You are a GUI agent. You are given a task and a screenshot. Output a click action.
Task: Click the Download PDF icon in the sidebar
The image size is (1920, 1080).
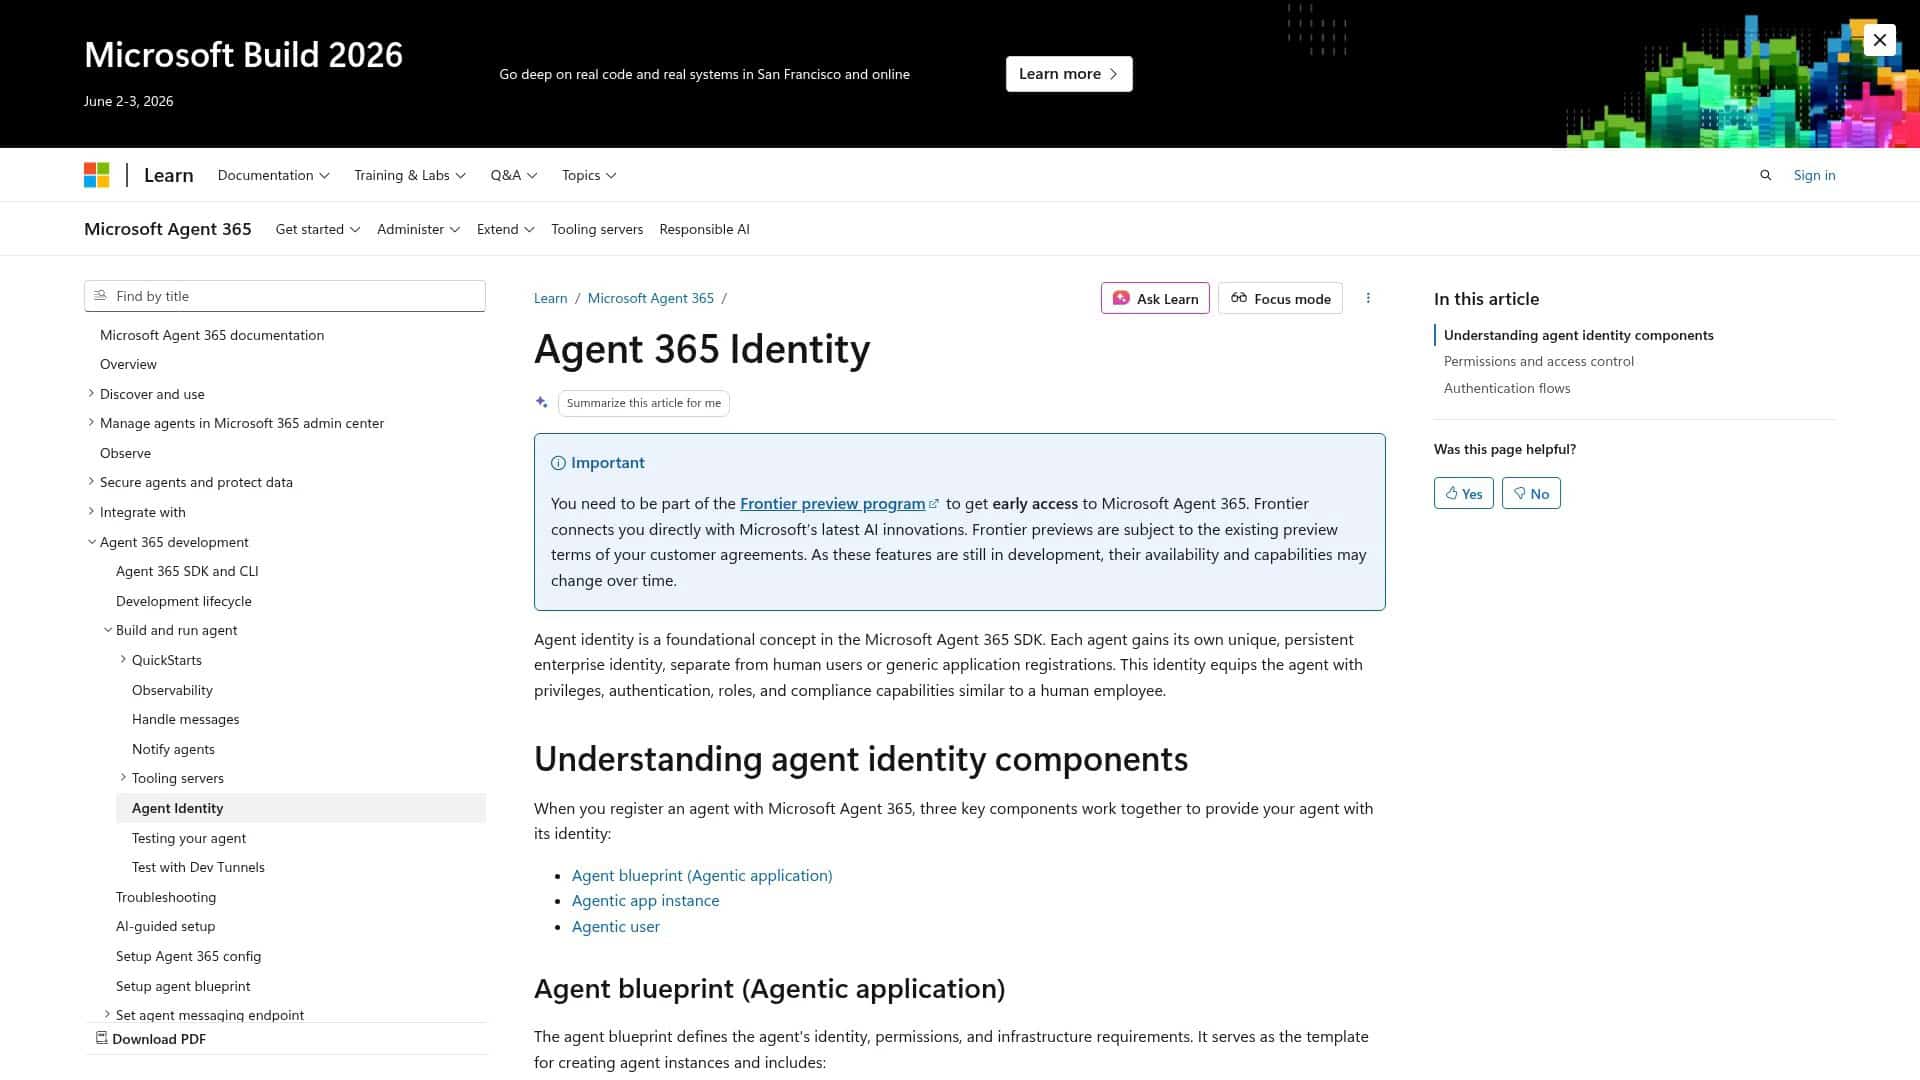point(101,1038)
